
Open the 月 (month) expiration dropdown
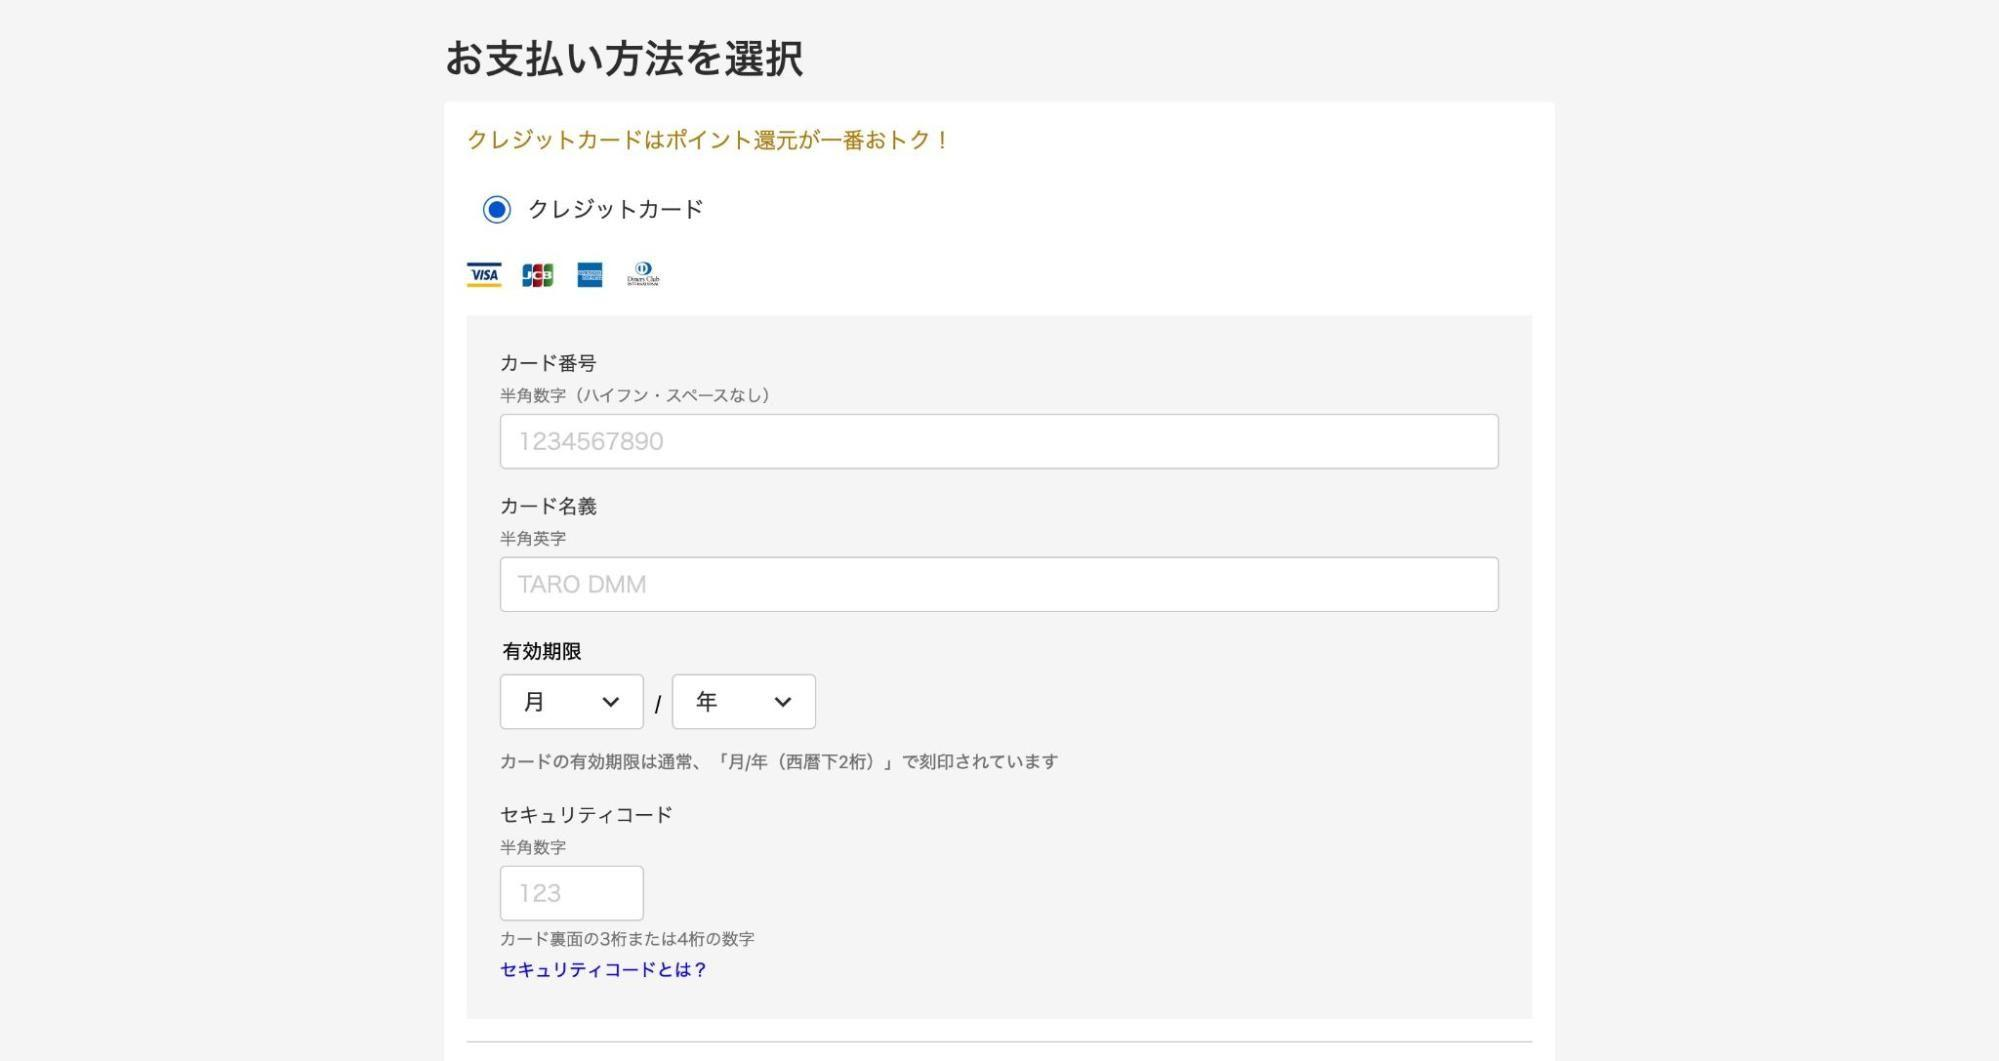(571, 702)
